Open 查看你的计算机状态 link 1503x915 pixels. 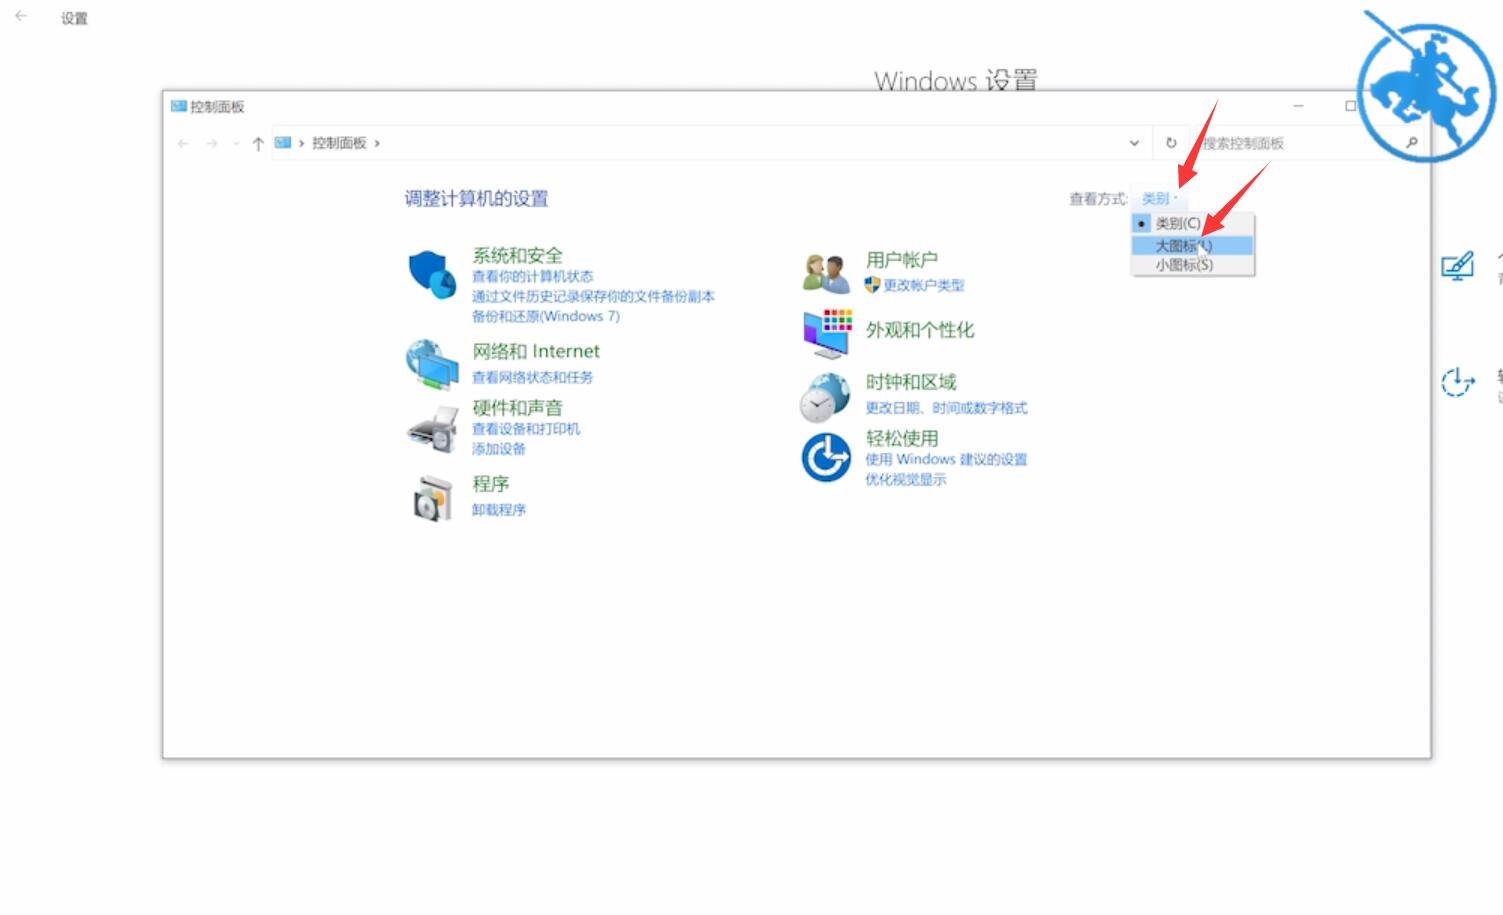pyautogui.click(x=532, y=276)
